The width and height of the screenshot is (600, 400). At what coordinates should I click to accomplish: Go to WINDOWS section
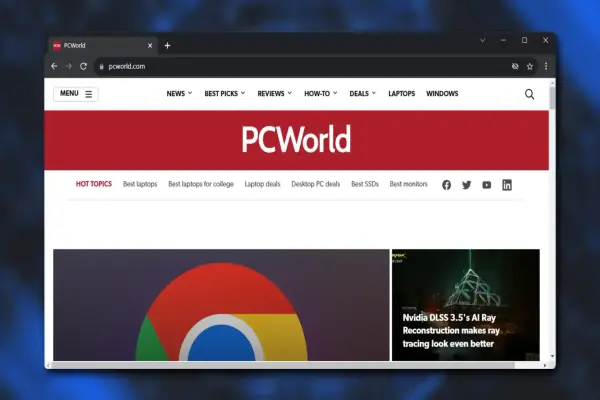442,93
